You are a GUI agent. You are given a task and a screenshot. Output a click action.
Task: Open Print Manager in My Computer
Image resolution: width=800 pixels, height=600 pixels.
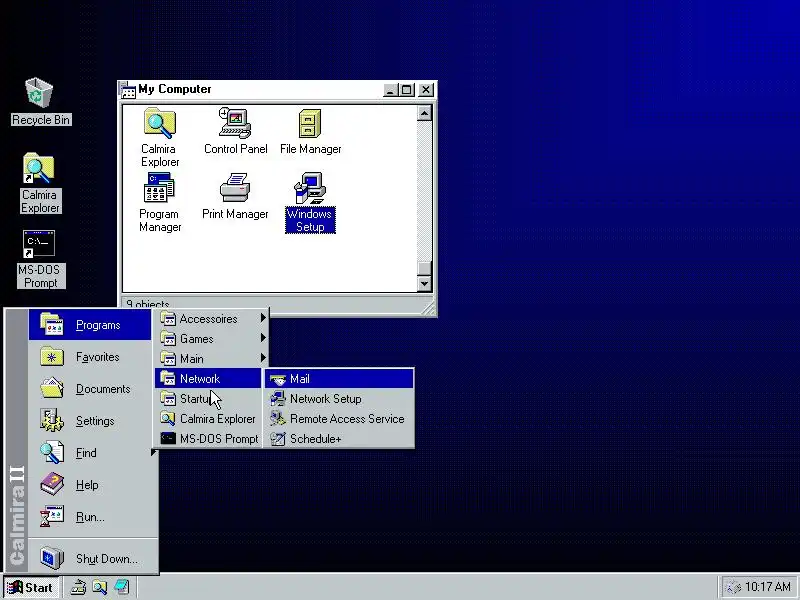(235, 196)
